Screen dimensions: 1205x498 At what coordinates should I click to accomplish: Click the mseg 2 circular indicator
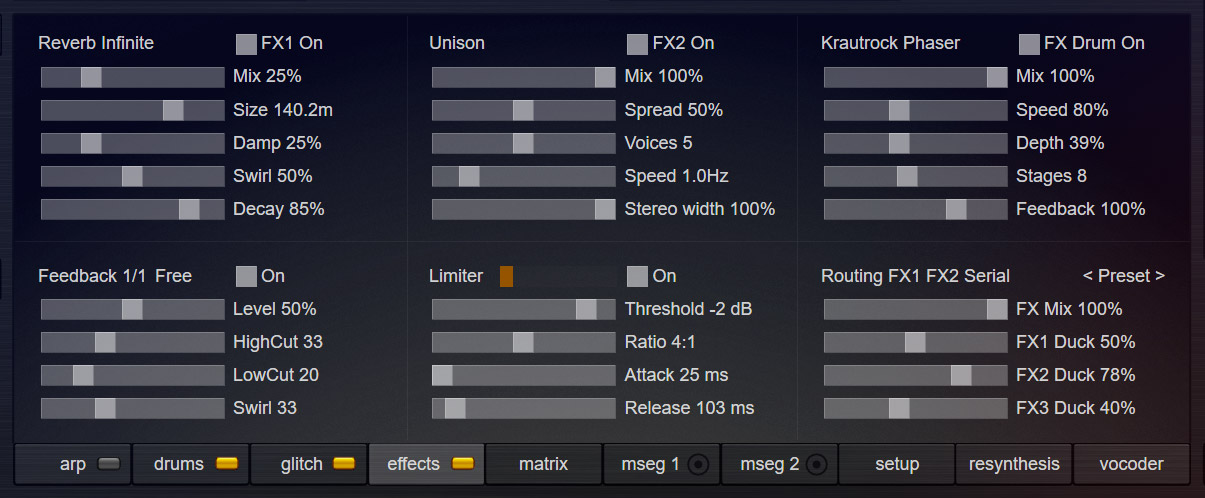817,464
